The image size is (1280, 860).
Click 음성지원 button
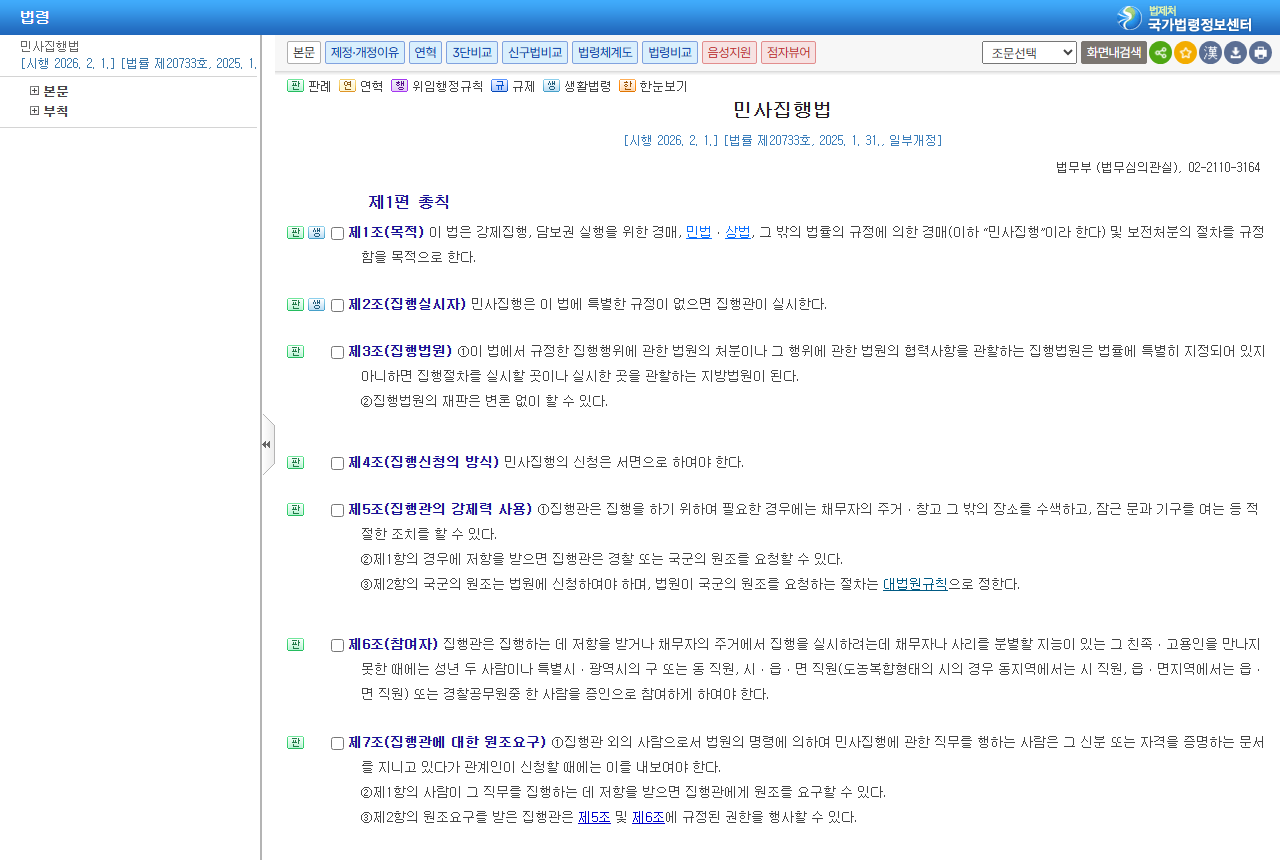729,52
